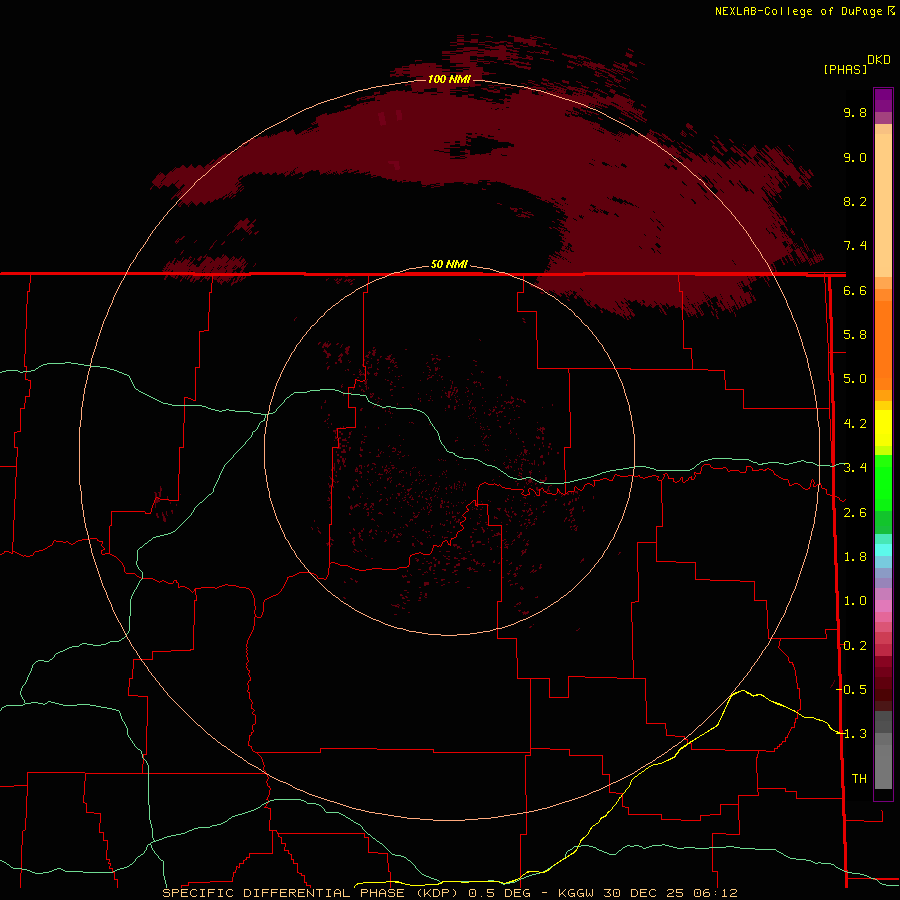Click the 06:12 time stamp
Viewport: 900px width, 900px height.
[x=715, y=893]
